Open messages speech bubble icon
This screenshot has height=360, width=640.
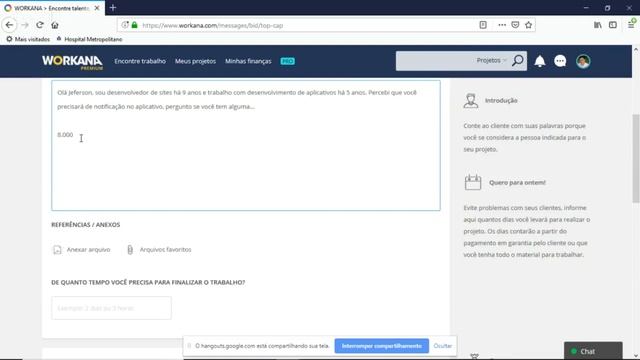560,61
